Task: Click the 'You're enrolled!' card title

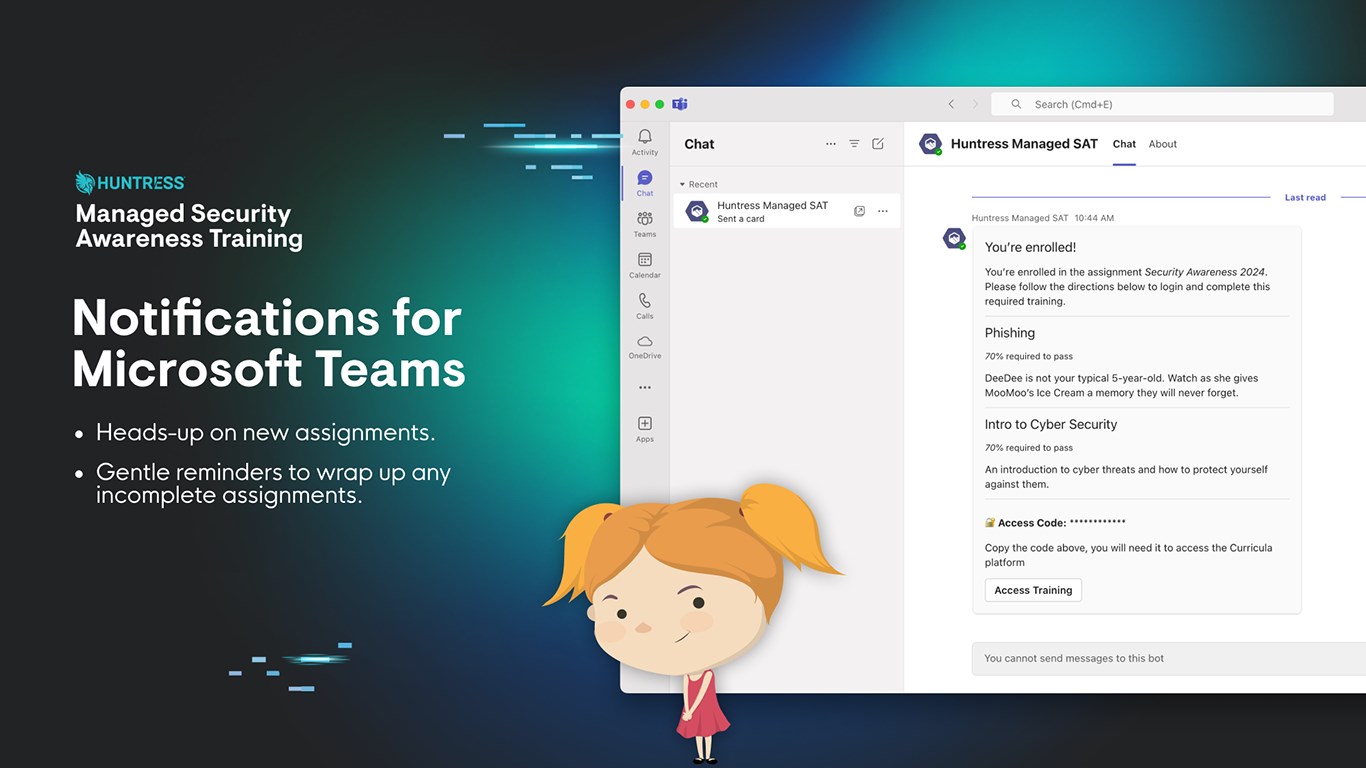Action: point(1030,247)
